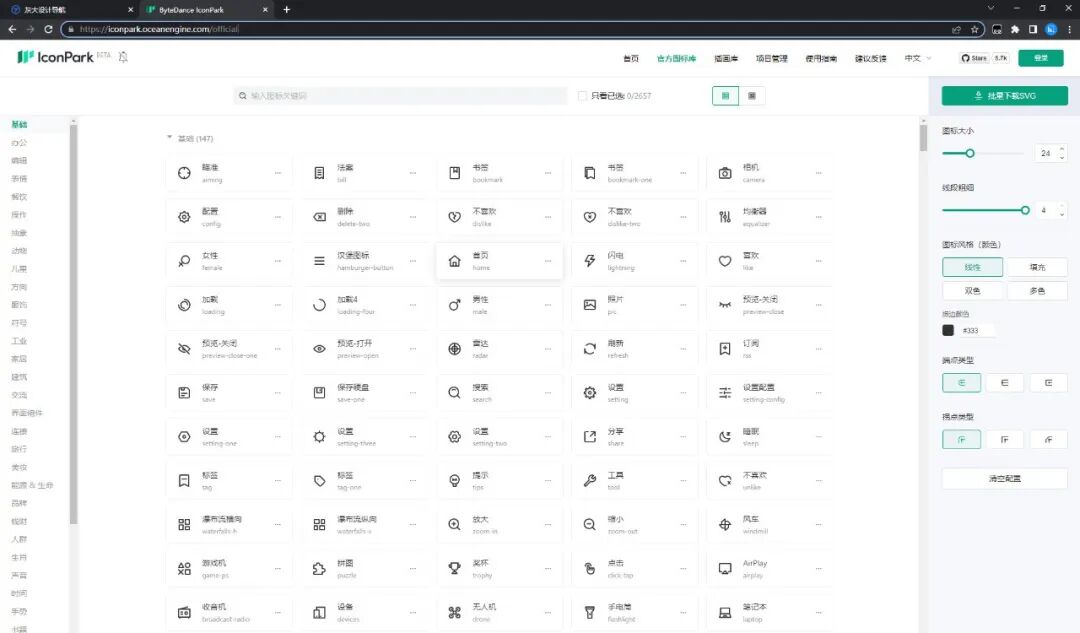This screenshot has width=1080, height=633.
Task: Pick the pic photo icon
Action: (x=590, y=305)
